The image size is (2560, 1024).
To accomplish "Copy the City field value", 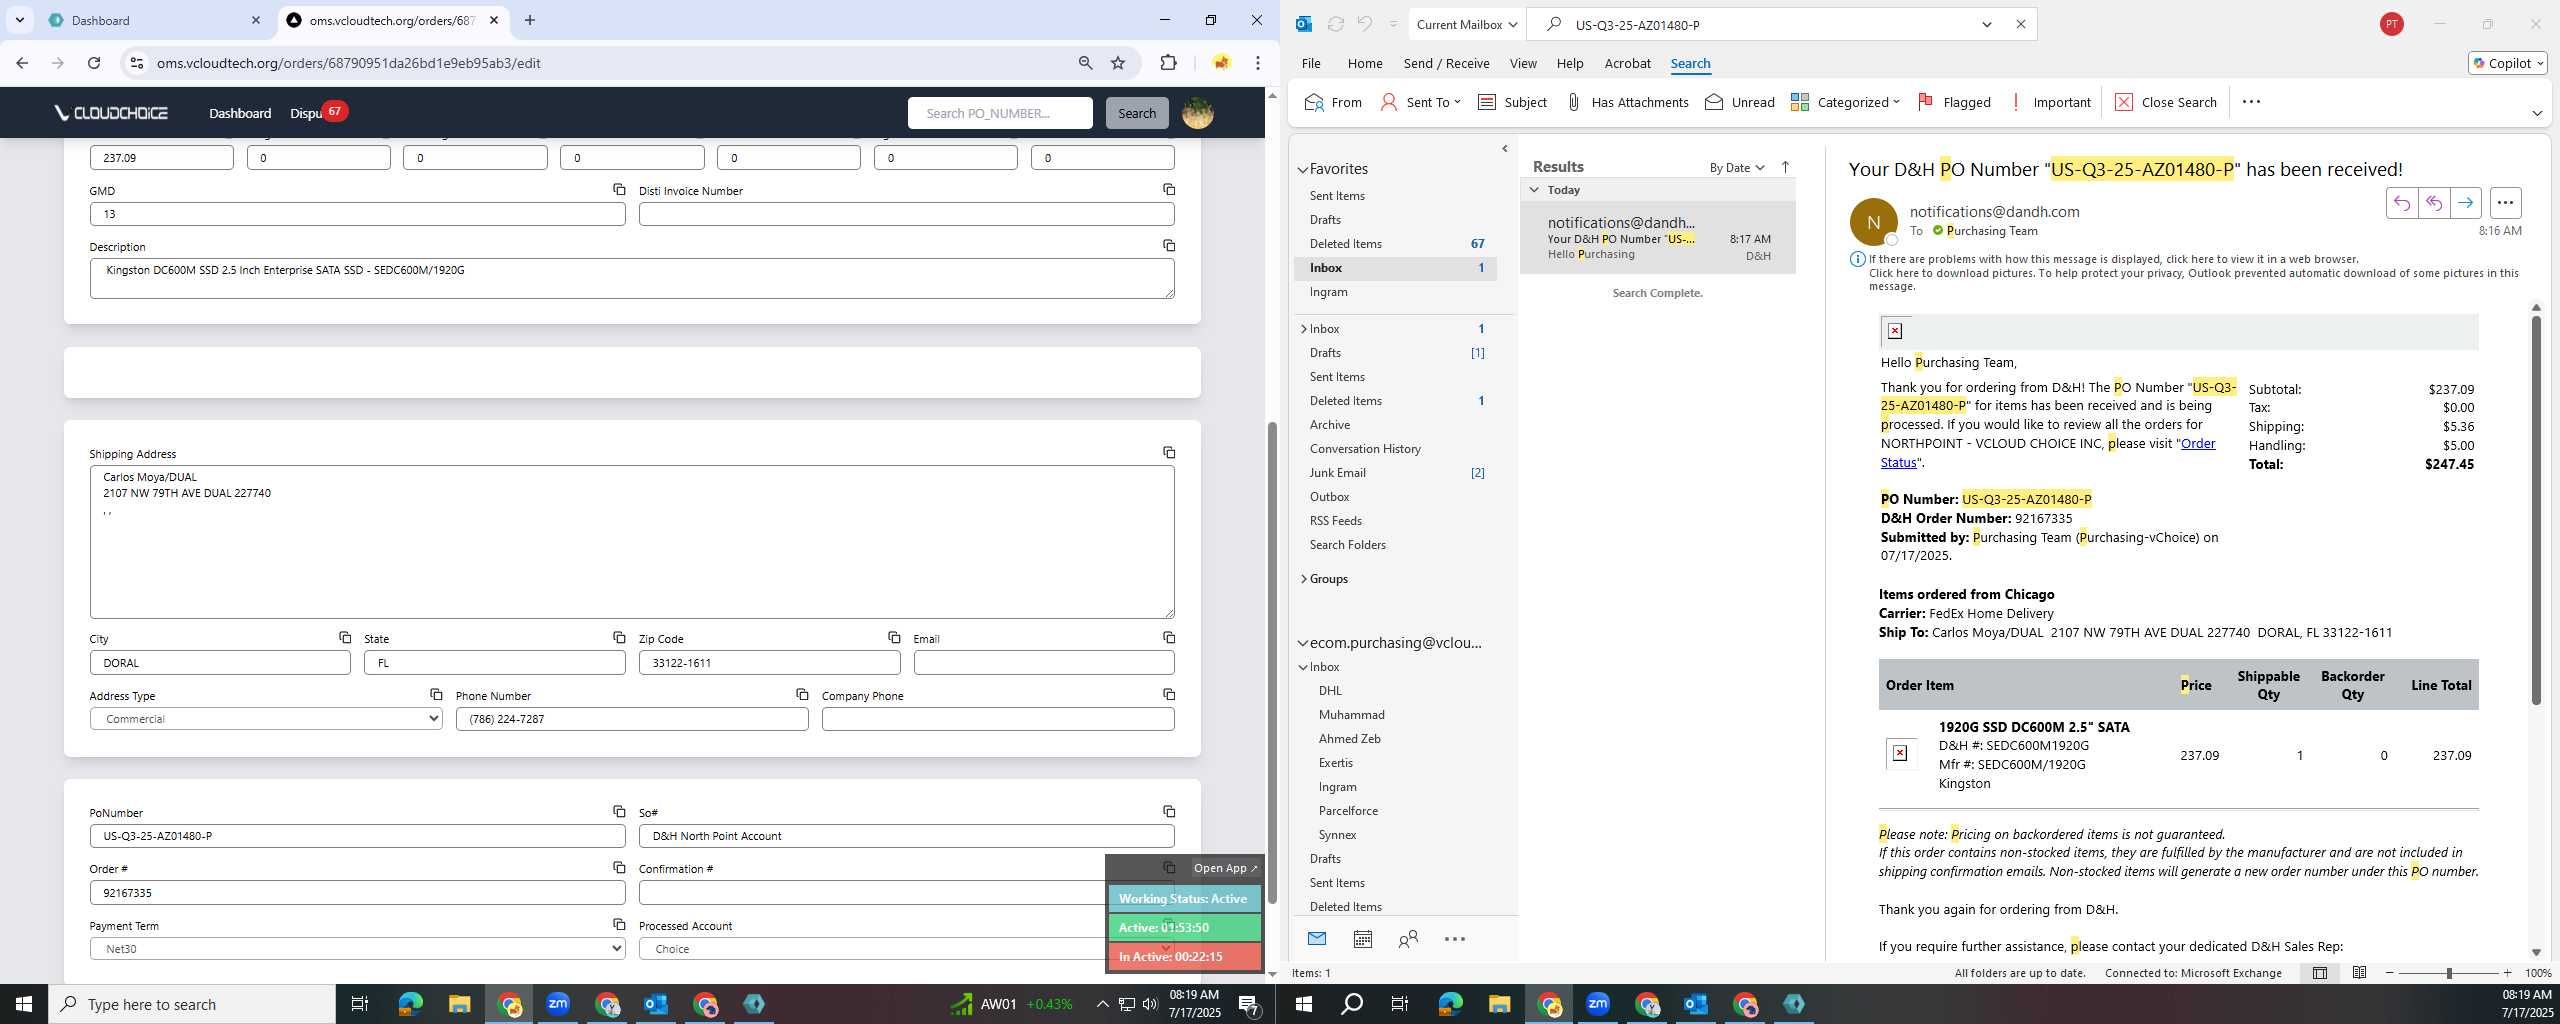I will [x=344, y=638].
